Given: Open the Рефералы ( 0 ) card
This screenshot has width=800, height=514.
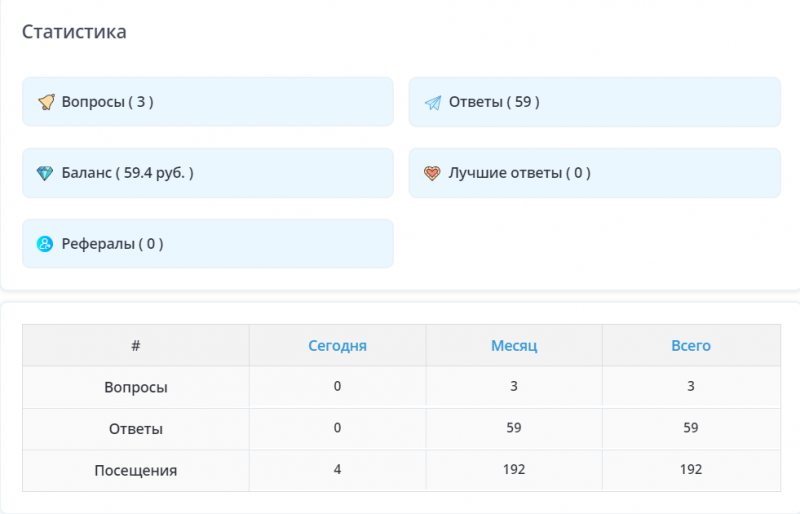Looking at the screenshot, I should click(208, 243).
